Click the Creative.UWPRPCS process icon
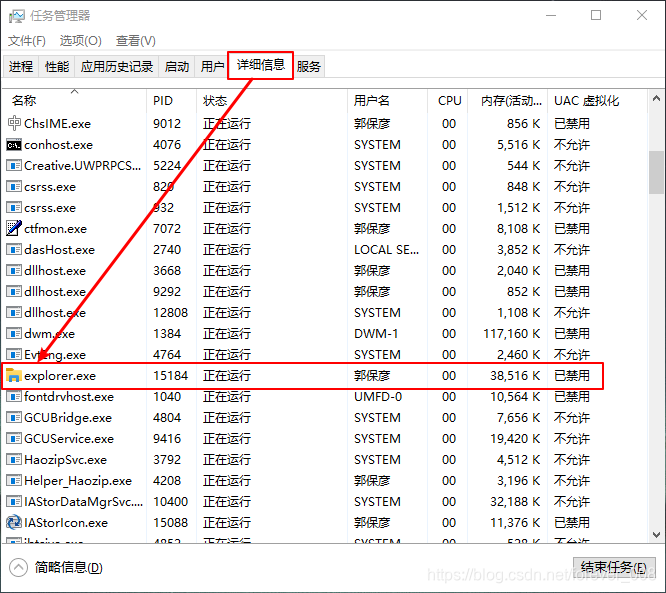666x593 pixels. 14,166
